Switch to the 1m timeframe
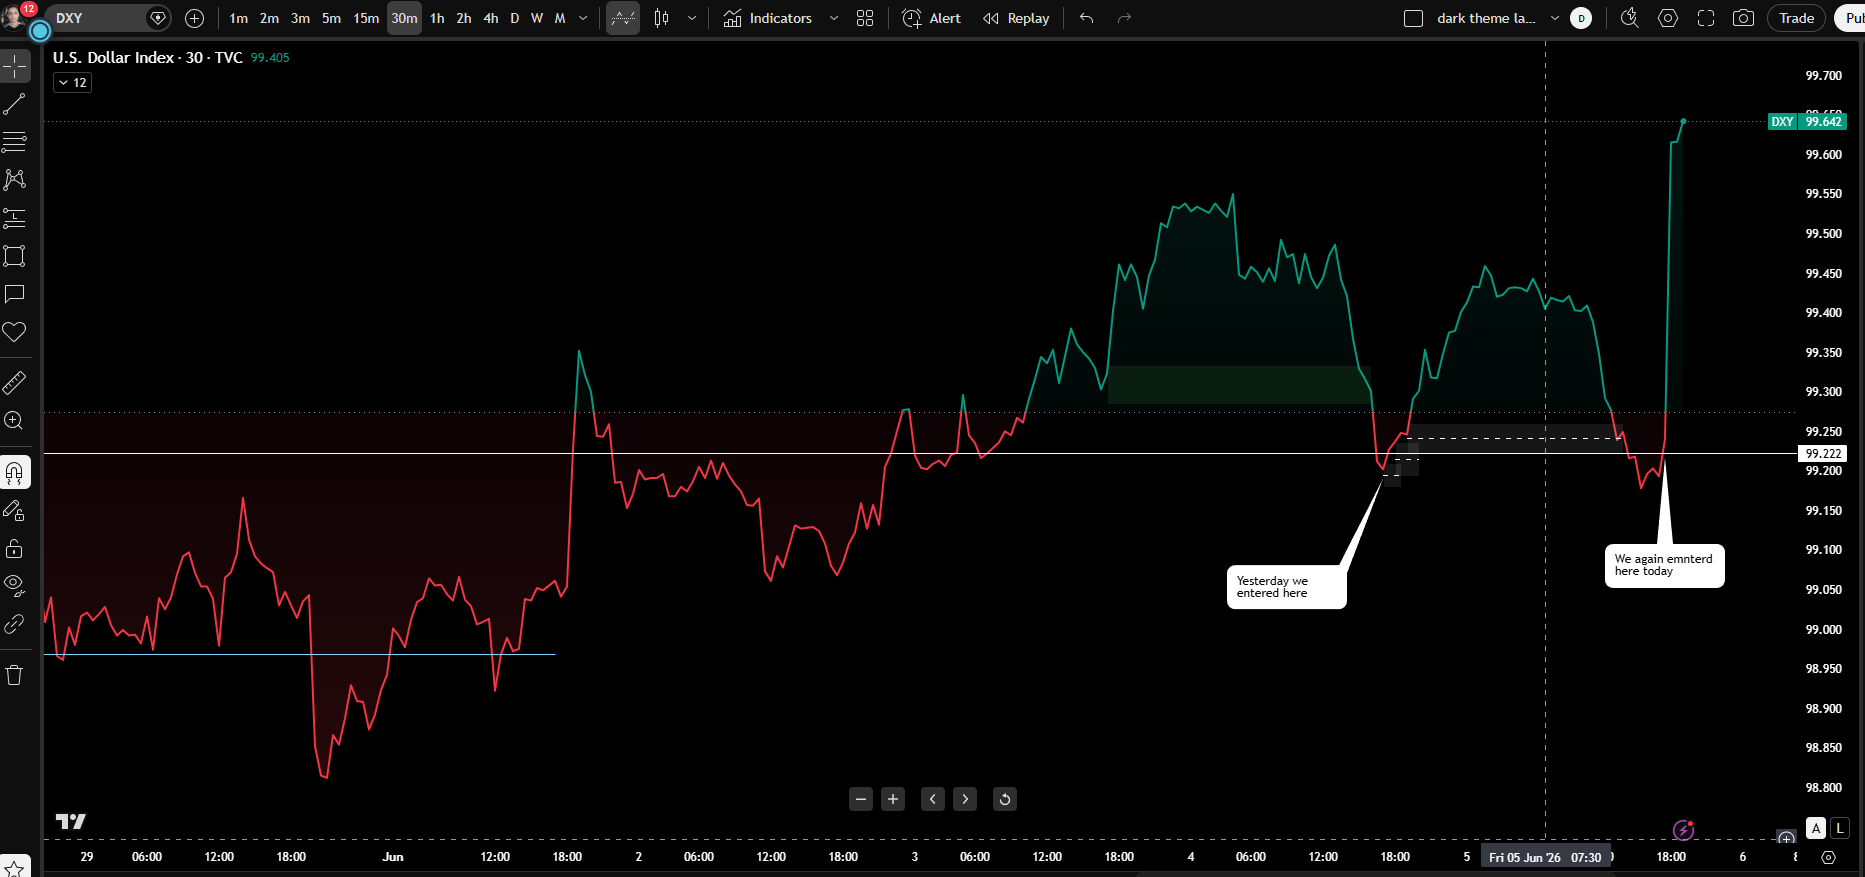Image resolution: width=1865 pixels, height=877 pixels. coord(238,18)
